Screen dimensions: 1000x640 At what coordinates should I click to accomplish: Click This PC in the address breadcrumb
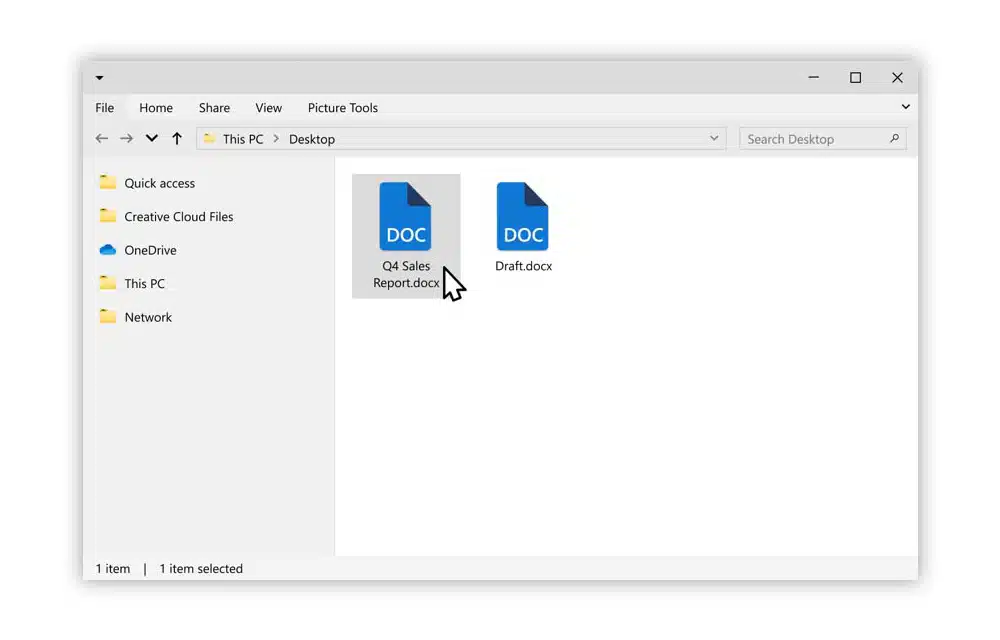(243, 139)
